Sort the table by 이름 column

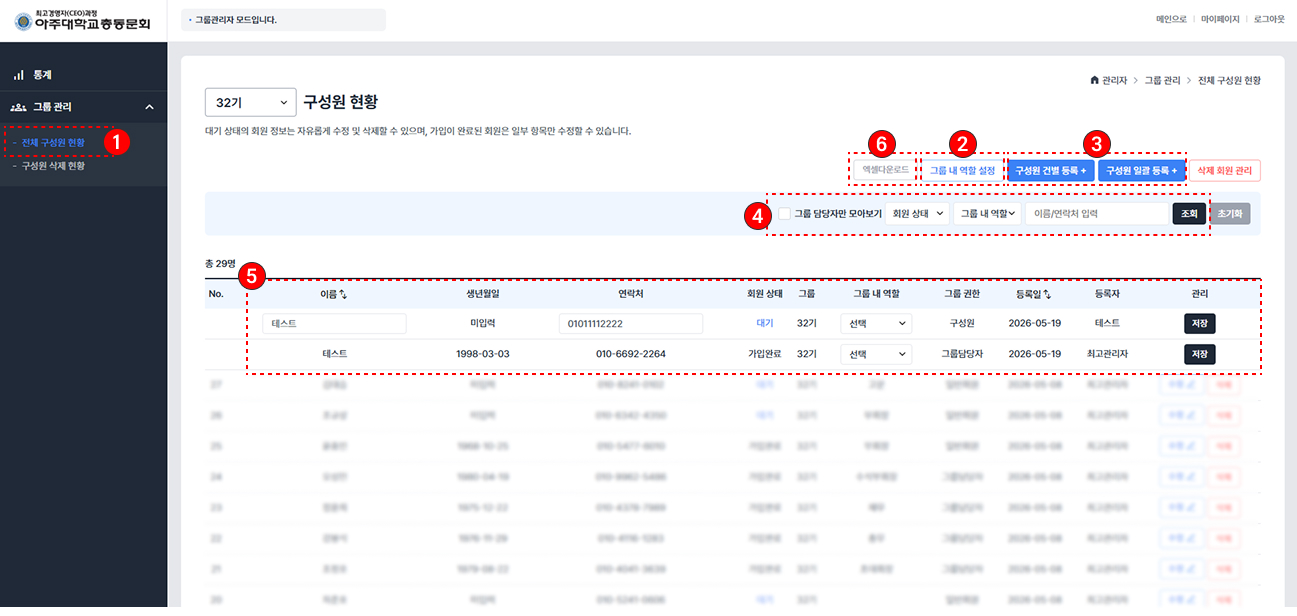tap(334, 294)
